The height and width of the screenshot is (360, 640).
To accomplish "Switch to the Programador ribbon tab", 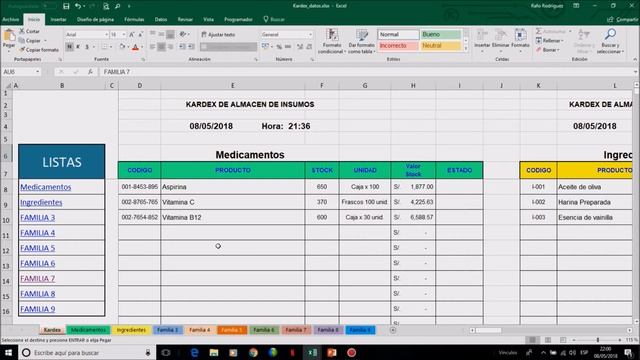I will 238,19.
